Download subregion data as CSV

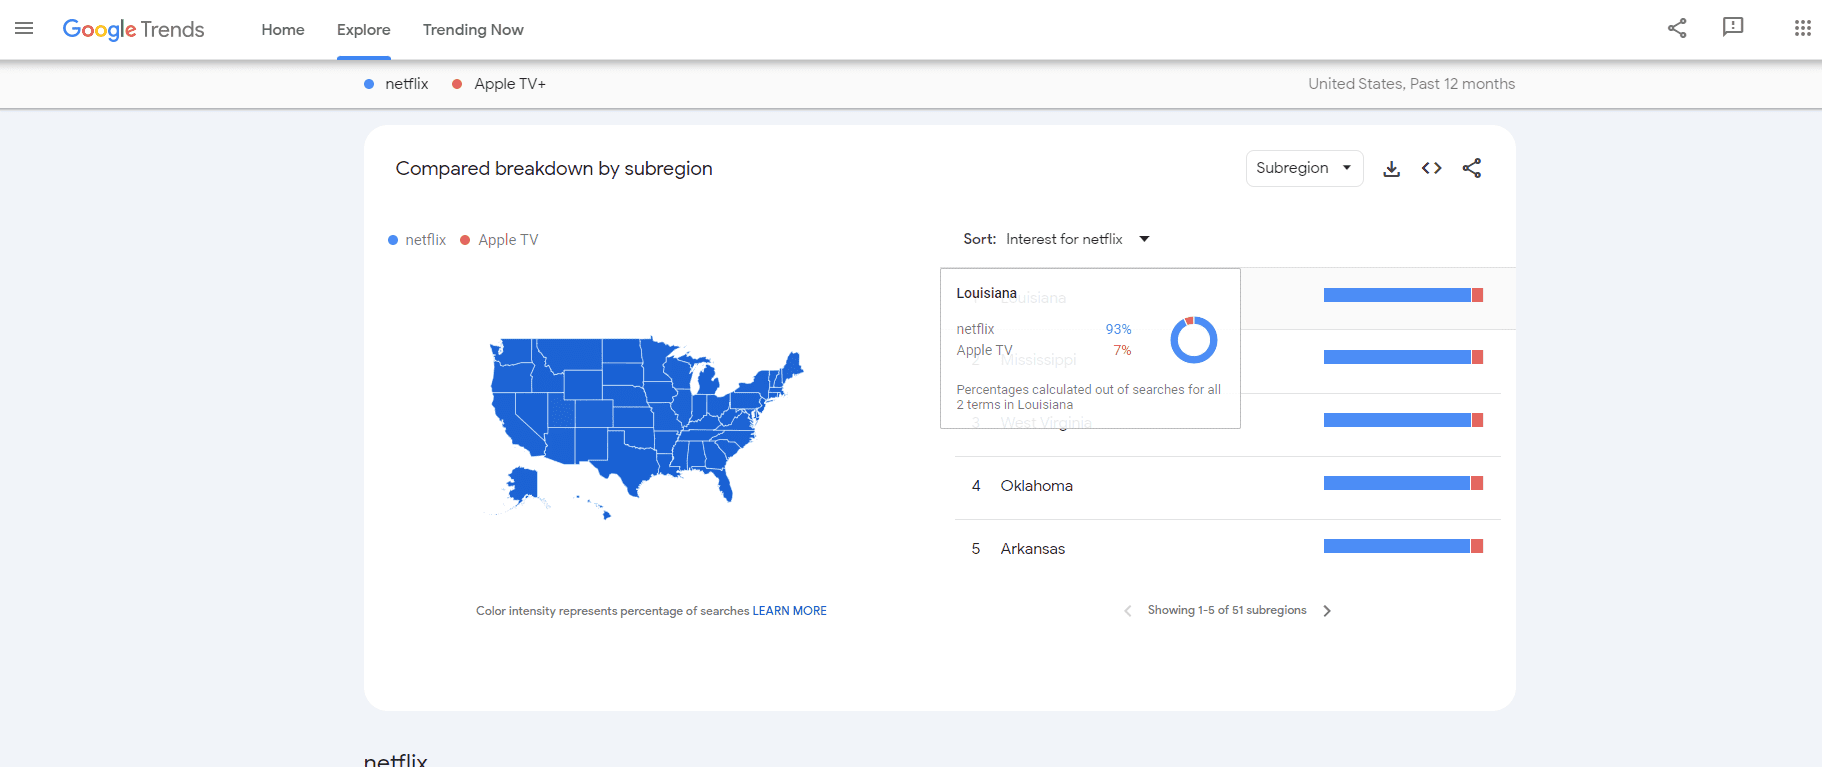(1391, 169)
